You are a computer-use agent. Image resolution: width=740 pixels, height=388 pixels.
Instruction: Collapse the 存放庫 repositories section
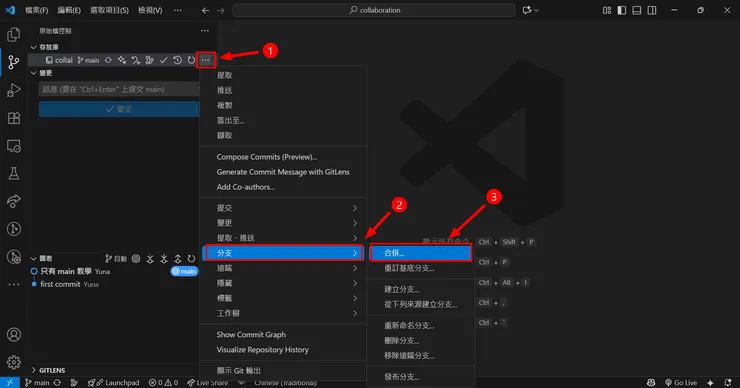tap(34, 47)
